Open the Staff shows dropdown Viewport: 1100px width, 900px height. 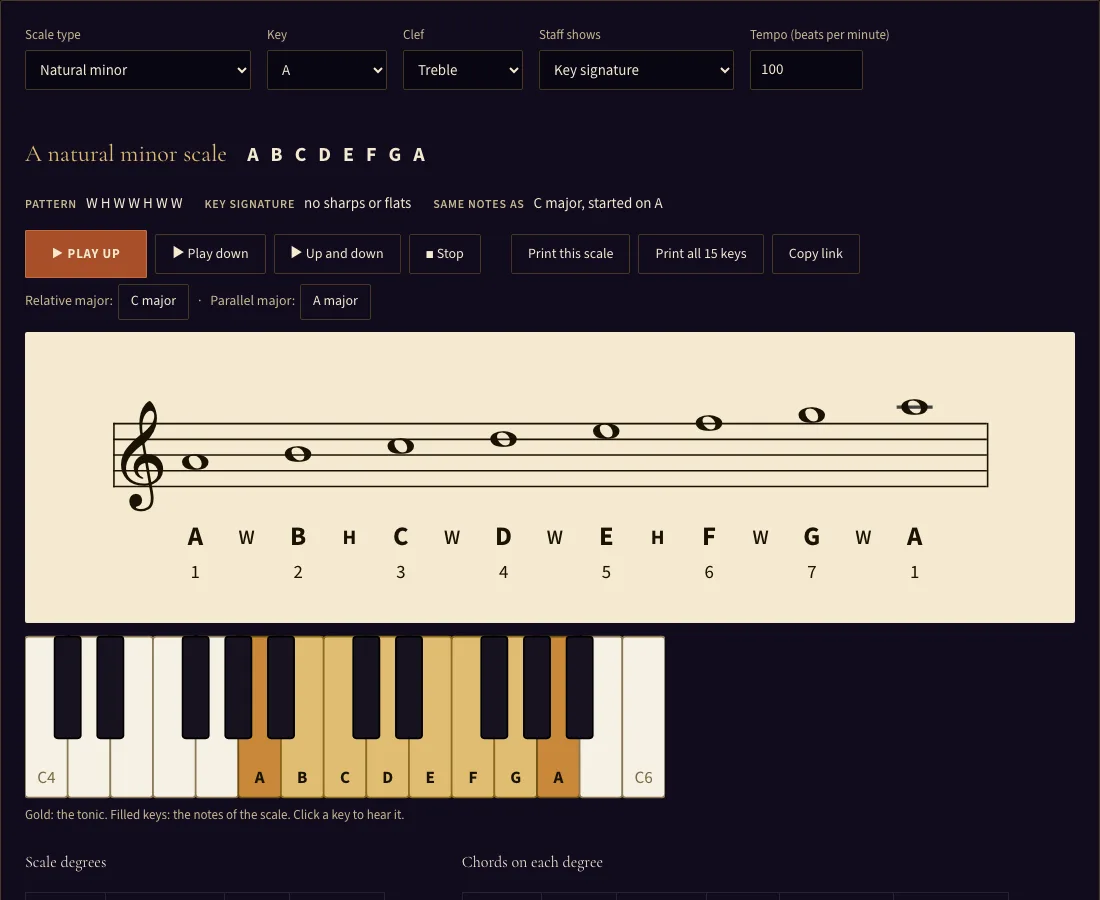pos(636,70)
